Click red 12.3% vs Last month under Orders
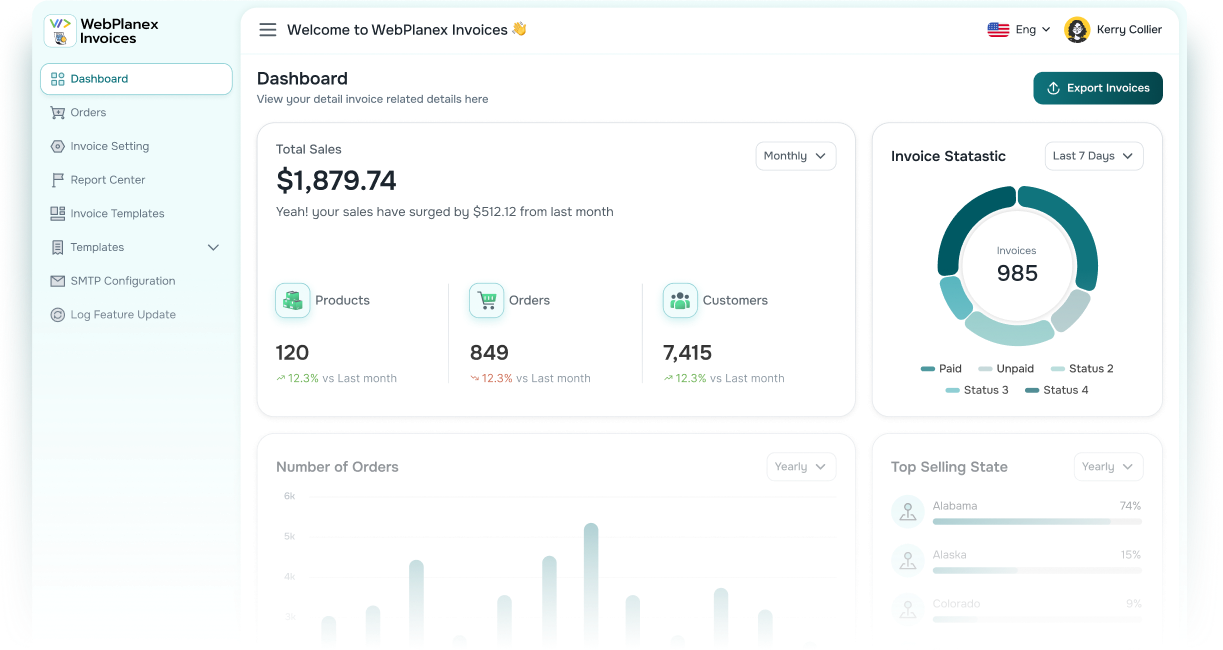 click(530, 379)
